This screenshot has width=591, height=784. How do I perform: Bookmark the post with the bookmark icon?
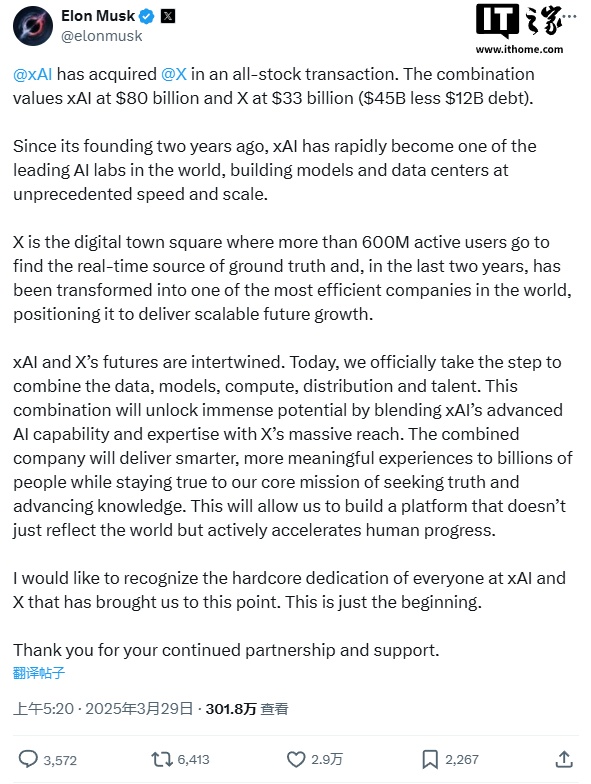[430, 760]
